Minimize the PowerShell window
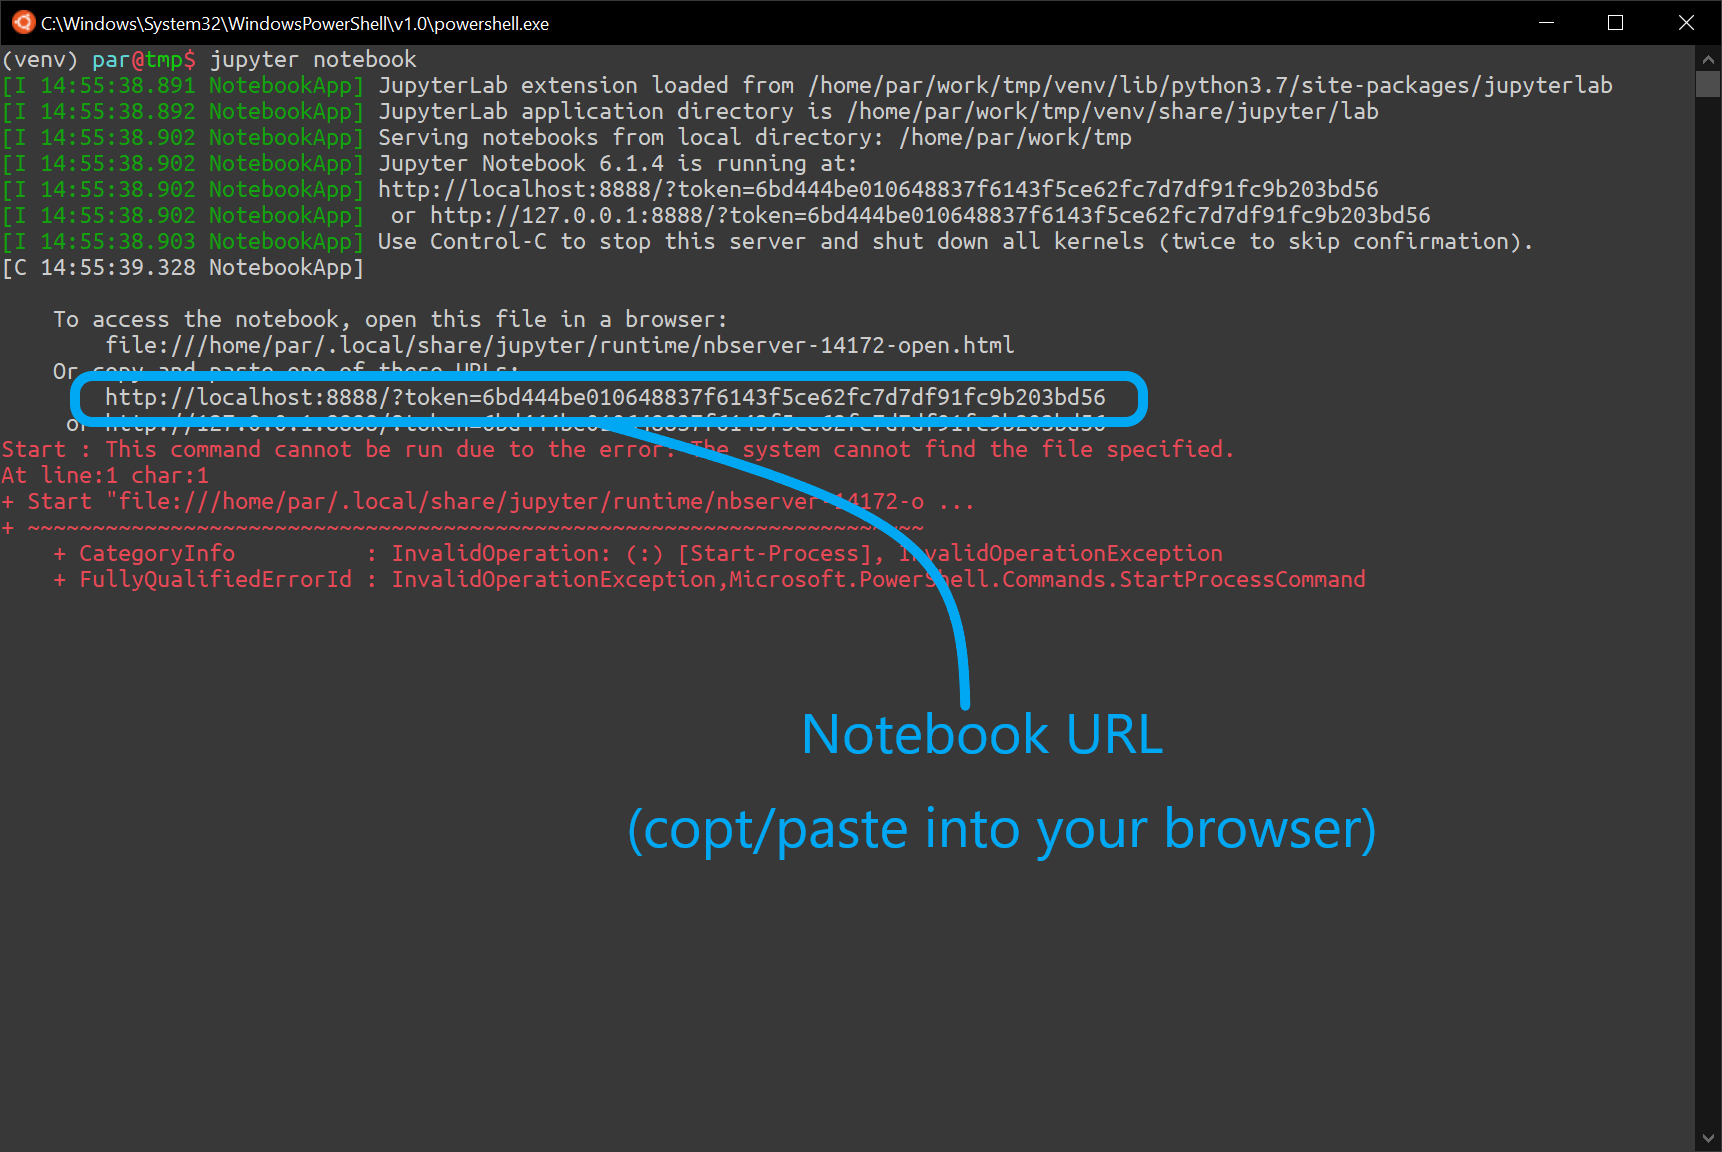This screenshot has height=1152, width=1722. [1546, 23]
